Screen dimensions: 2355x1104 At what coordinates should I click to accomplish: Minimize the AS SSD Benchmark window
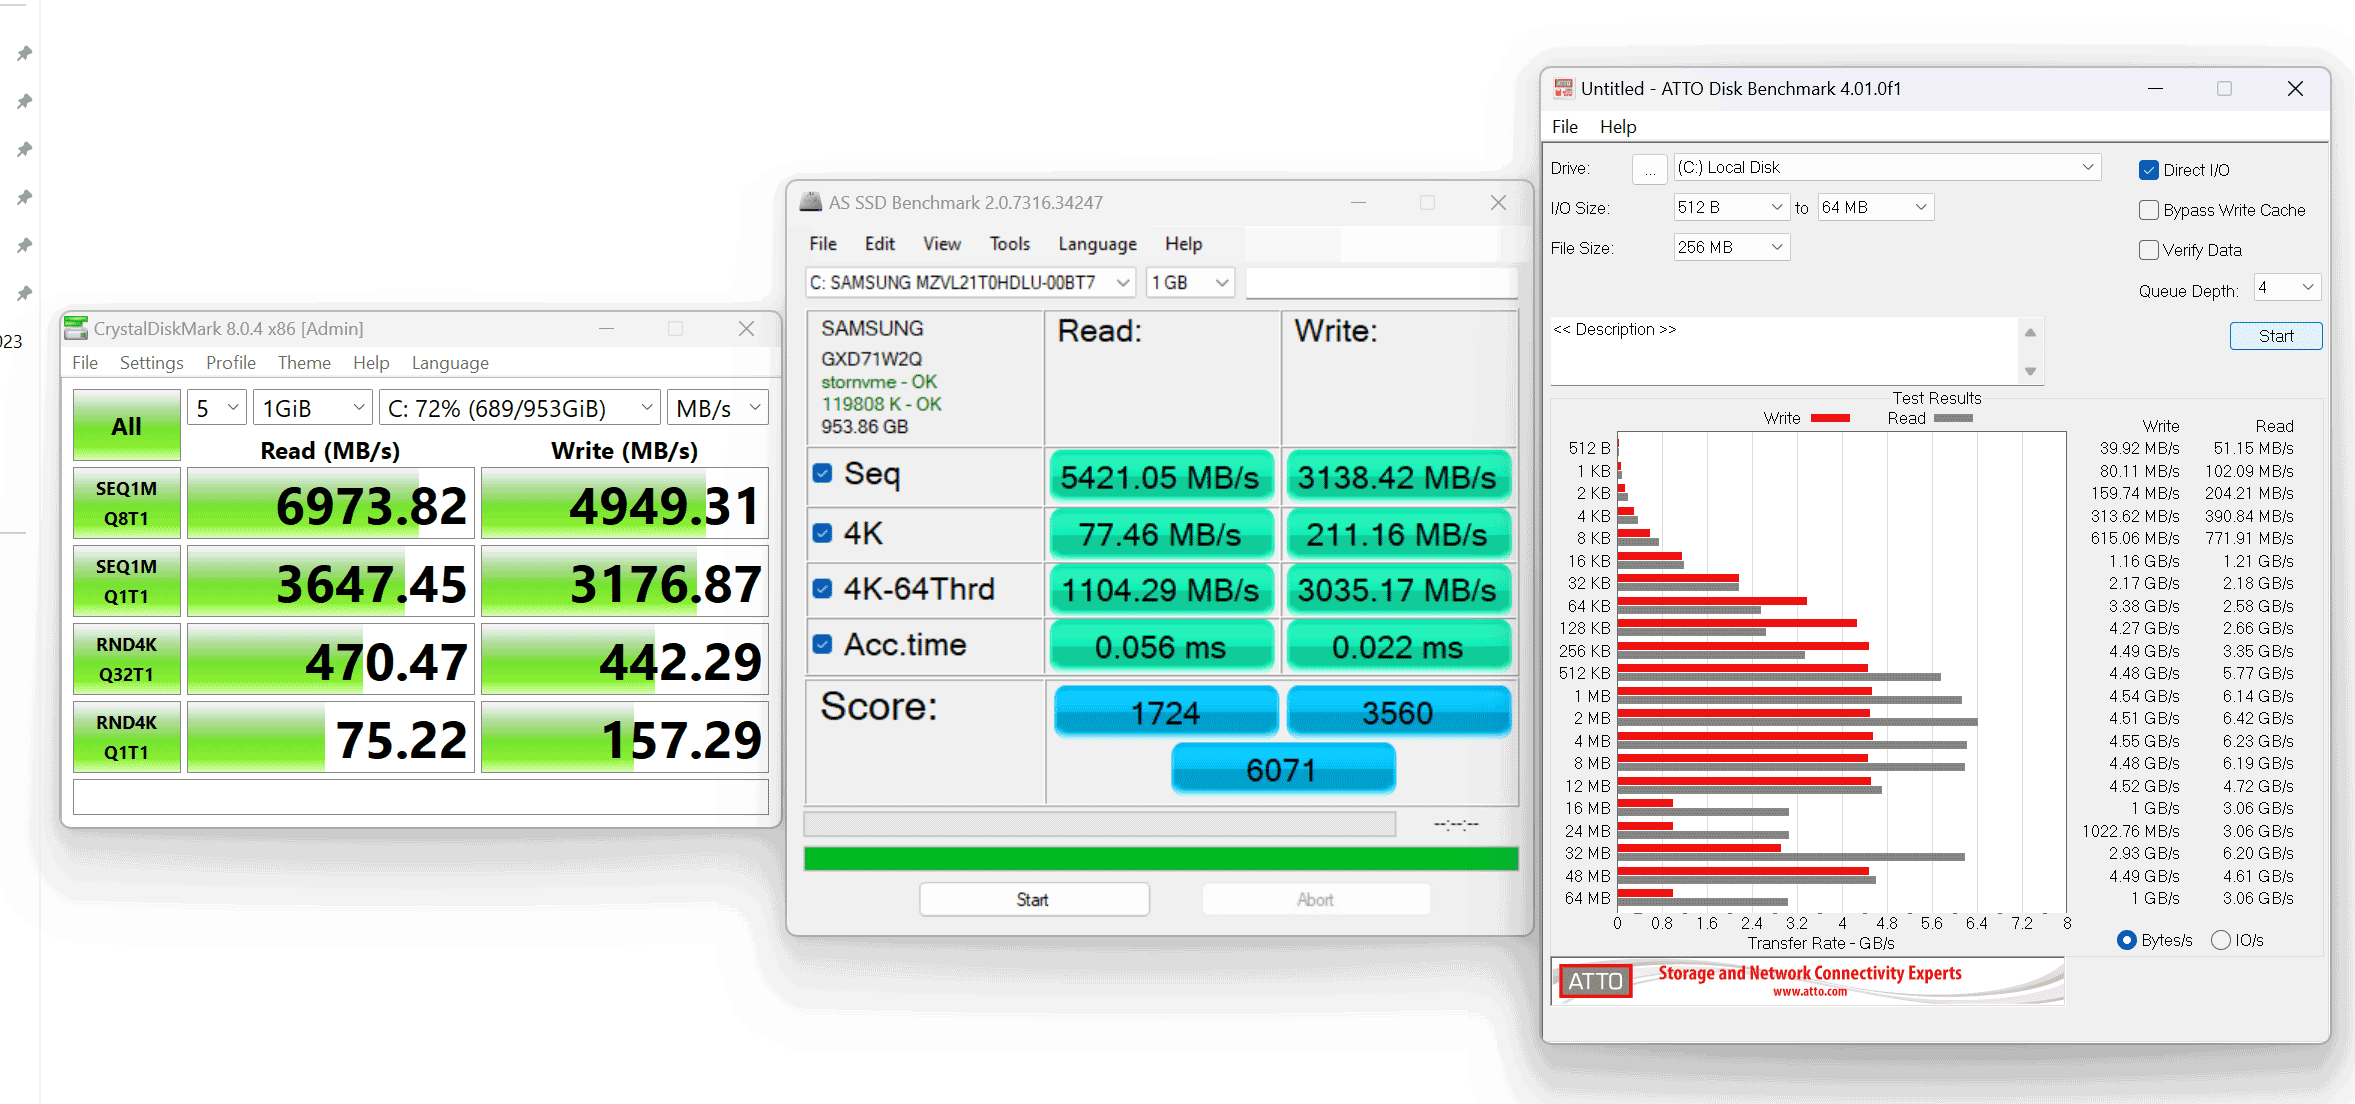click(x=1358, y=202)
